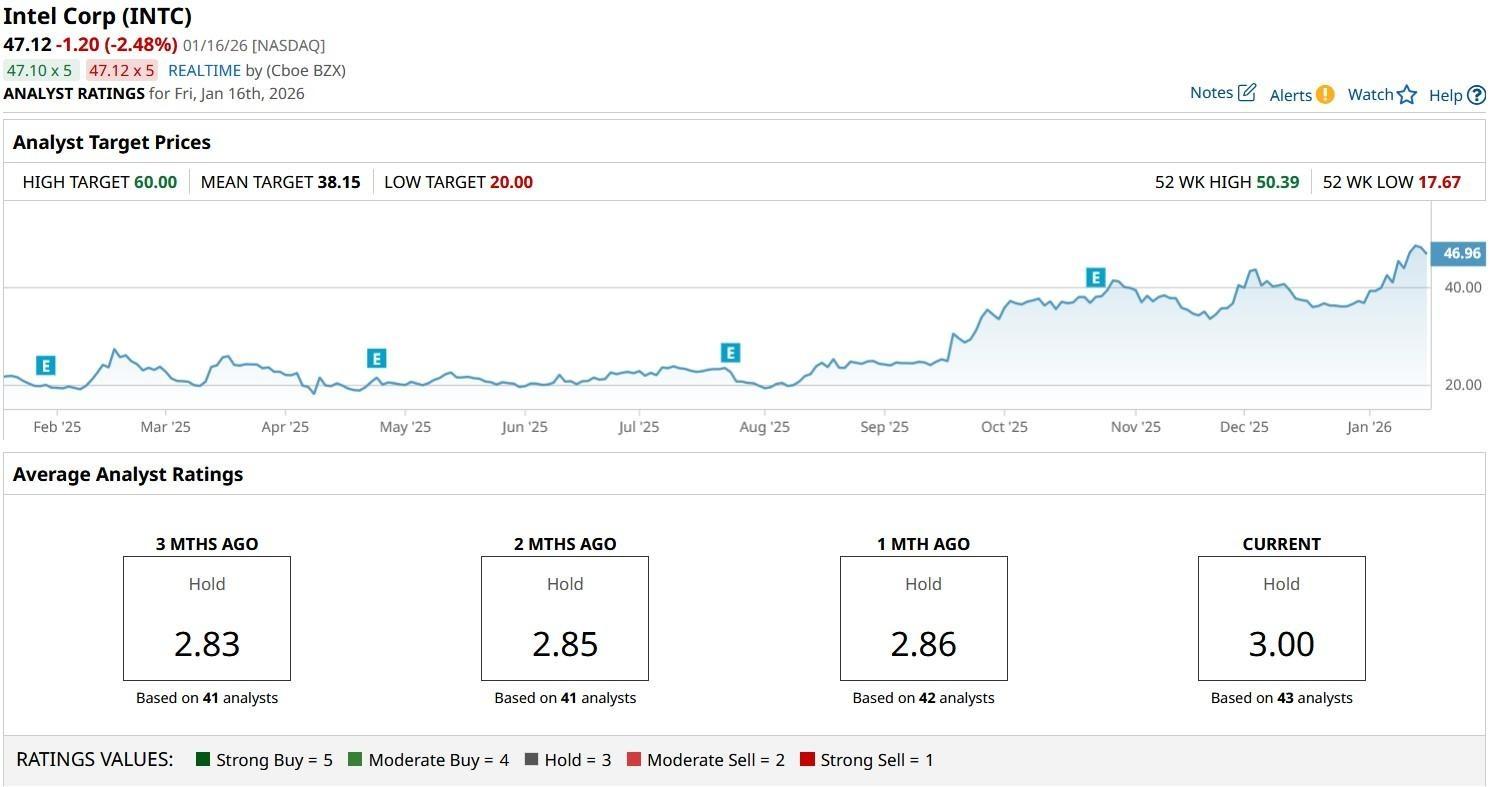Image resolution: width=1492 pixels, height=787 pixels.
Task: Select the earnings E marker near Feb '25
Action: [45, 365]
